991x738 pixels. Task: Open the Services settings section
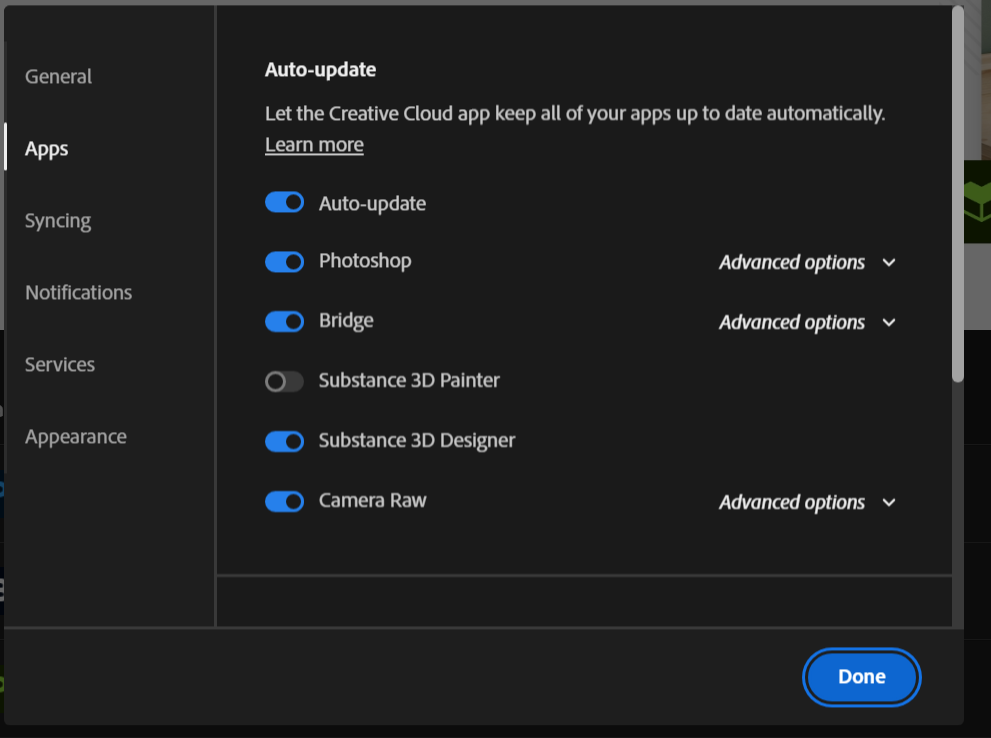(x=59, y=364)
